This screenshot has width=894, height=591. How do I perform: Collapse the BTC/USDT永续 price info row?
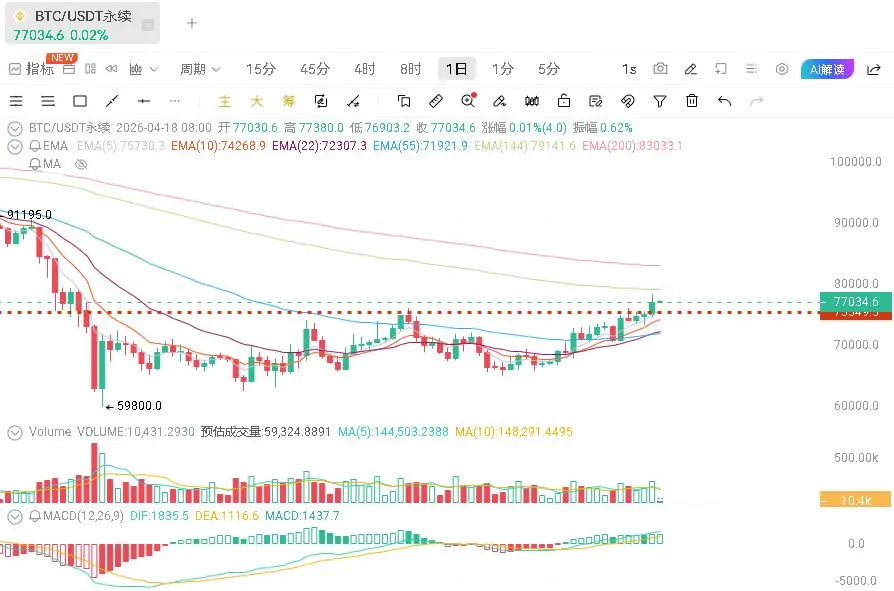[15, 128]
